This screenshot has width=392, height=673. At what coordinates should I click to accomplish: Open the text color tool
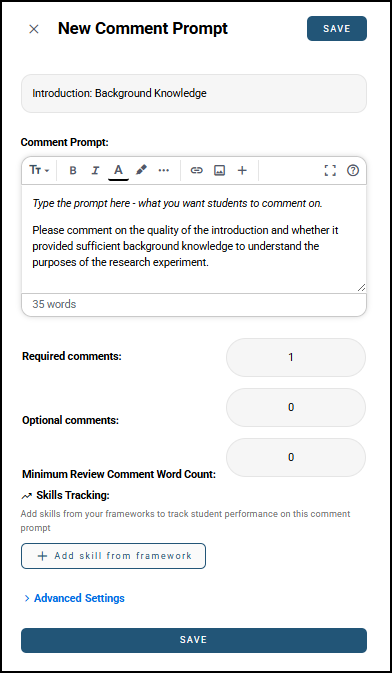[119, 171]
